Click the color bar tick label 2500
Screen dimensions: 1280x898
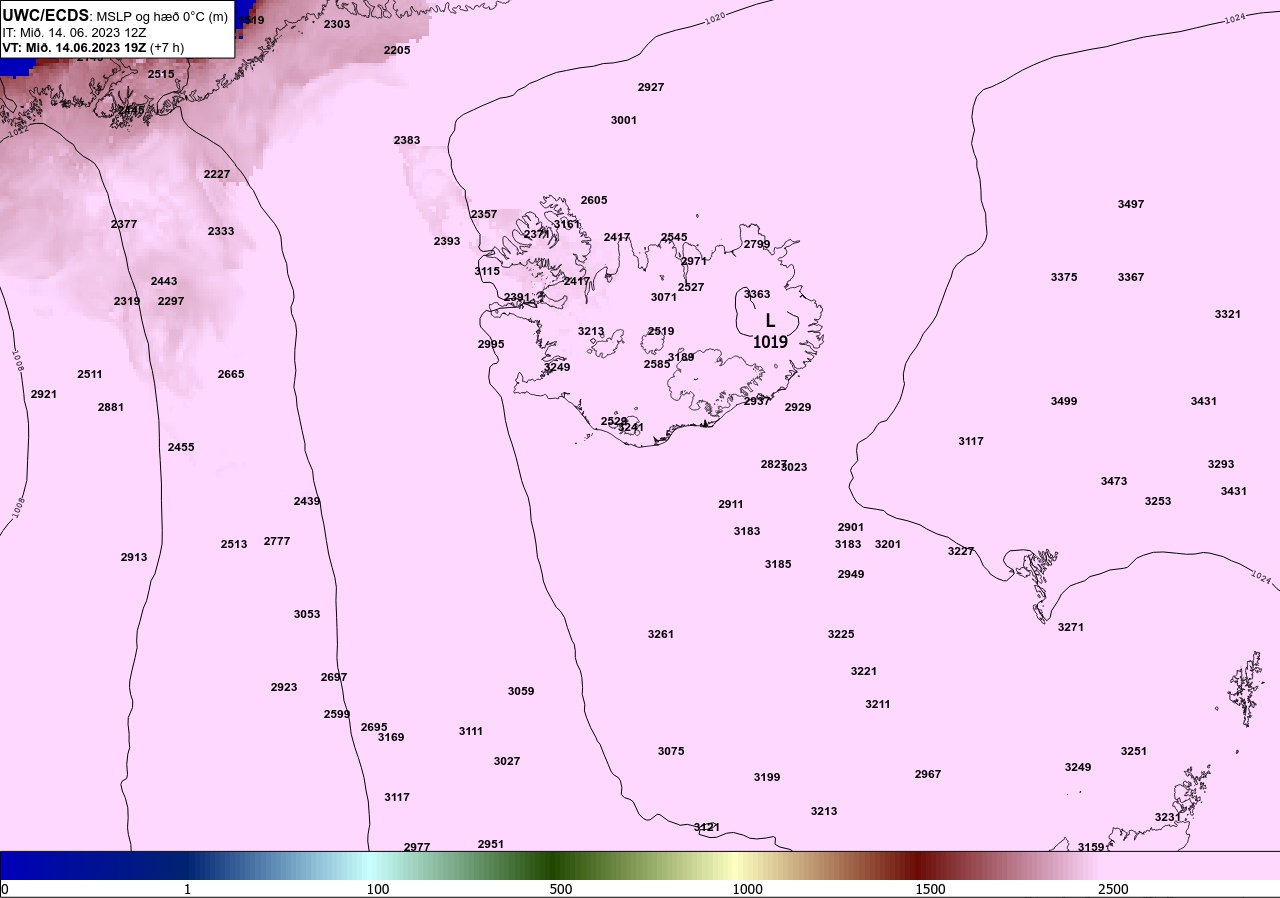pyautogui.click(x=1113, y=889)
